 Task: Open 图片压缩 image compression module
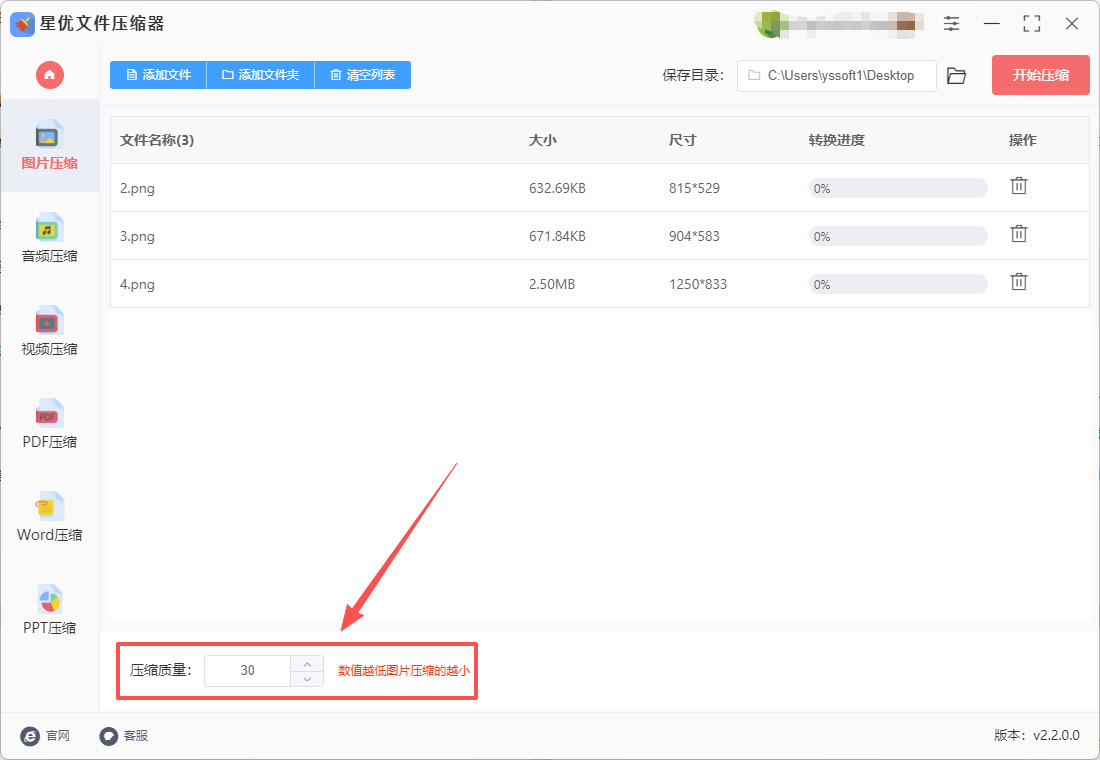coord(49,146)
